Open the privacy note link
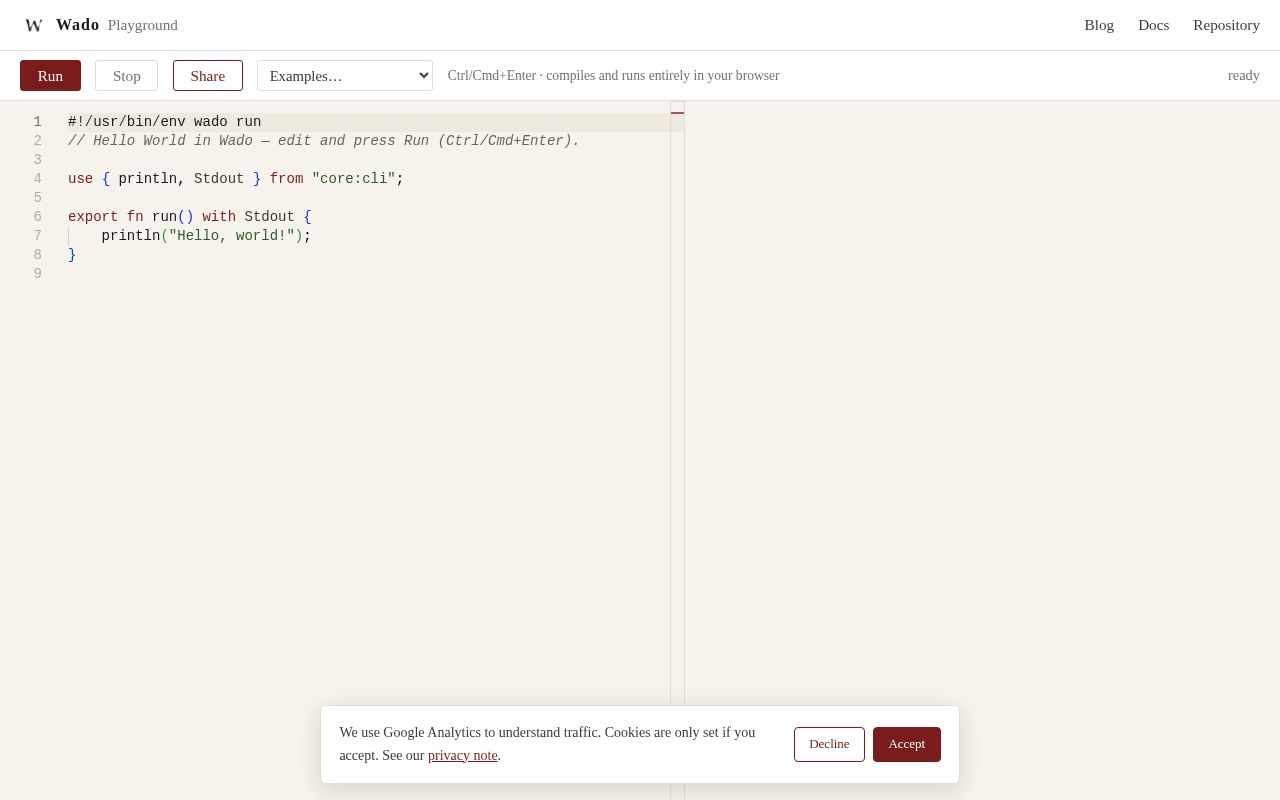This screenshot has height=800, width=1280. pyautogui.click(x=463, y=756)
